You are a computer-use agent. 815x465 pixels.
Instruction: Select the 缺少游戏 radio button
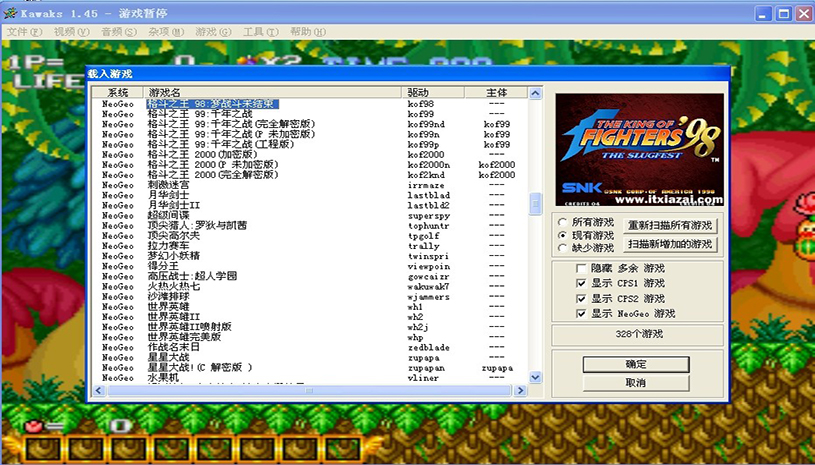[562, 247]
